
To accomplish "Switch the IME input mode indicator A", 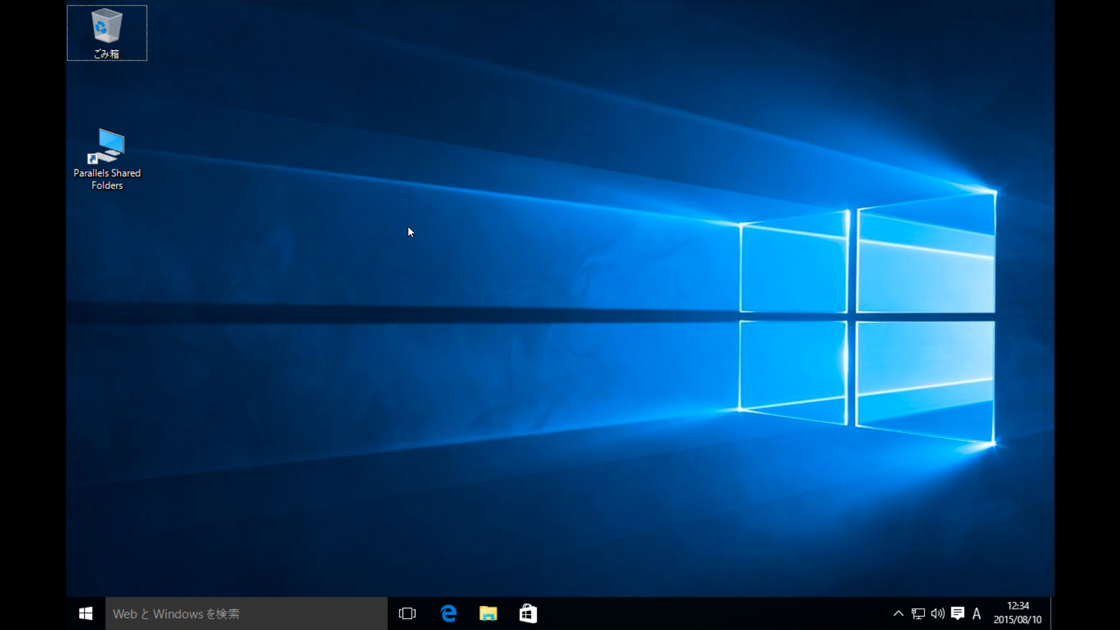I will 976,614.
